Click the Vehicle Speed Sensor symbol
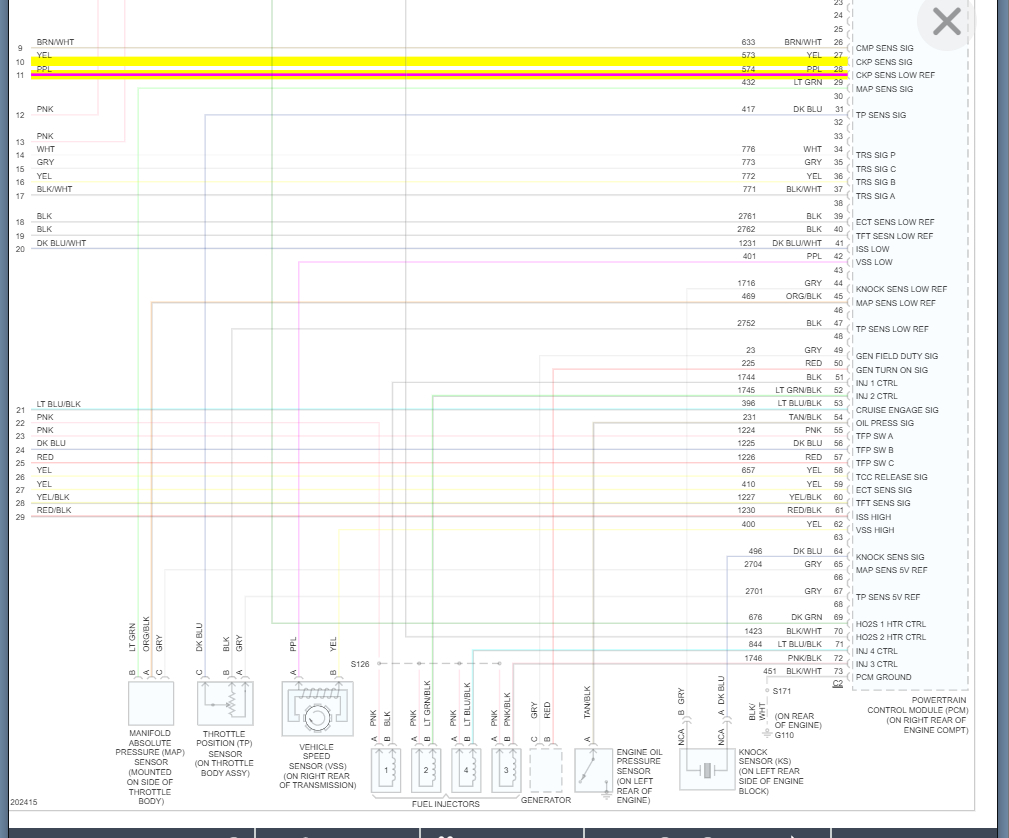This screenshot has height=838, width=1009. pyautogui.click(x=317, y=708)
